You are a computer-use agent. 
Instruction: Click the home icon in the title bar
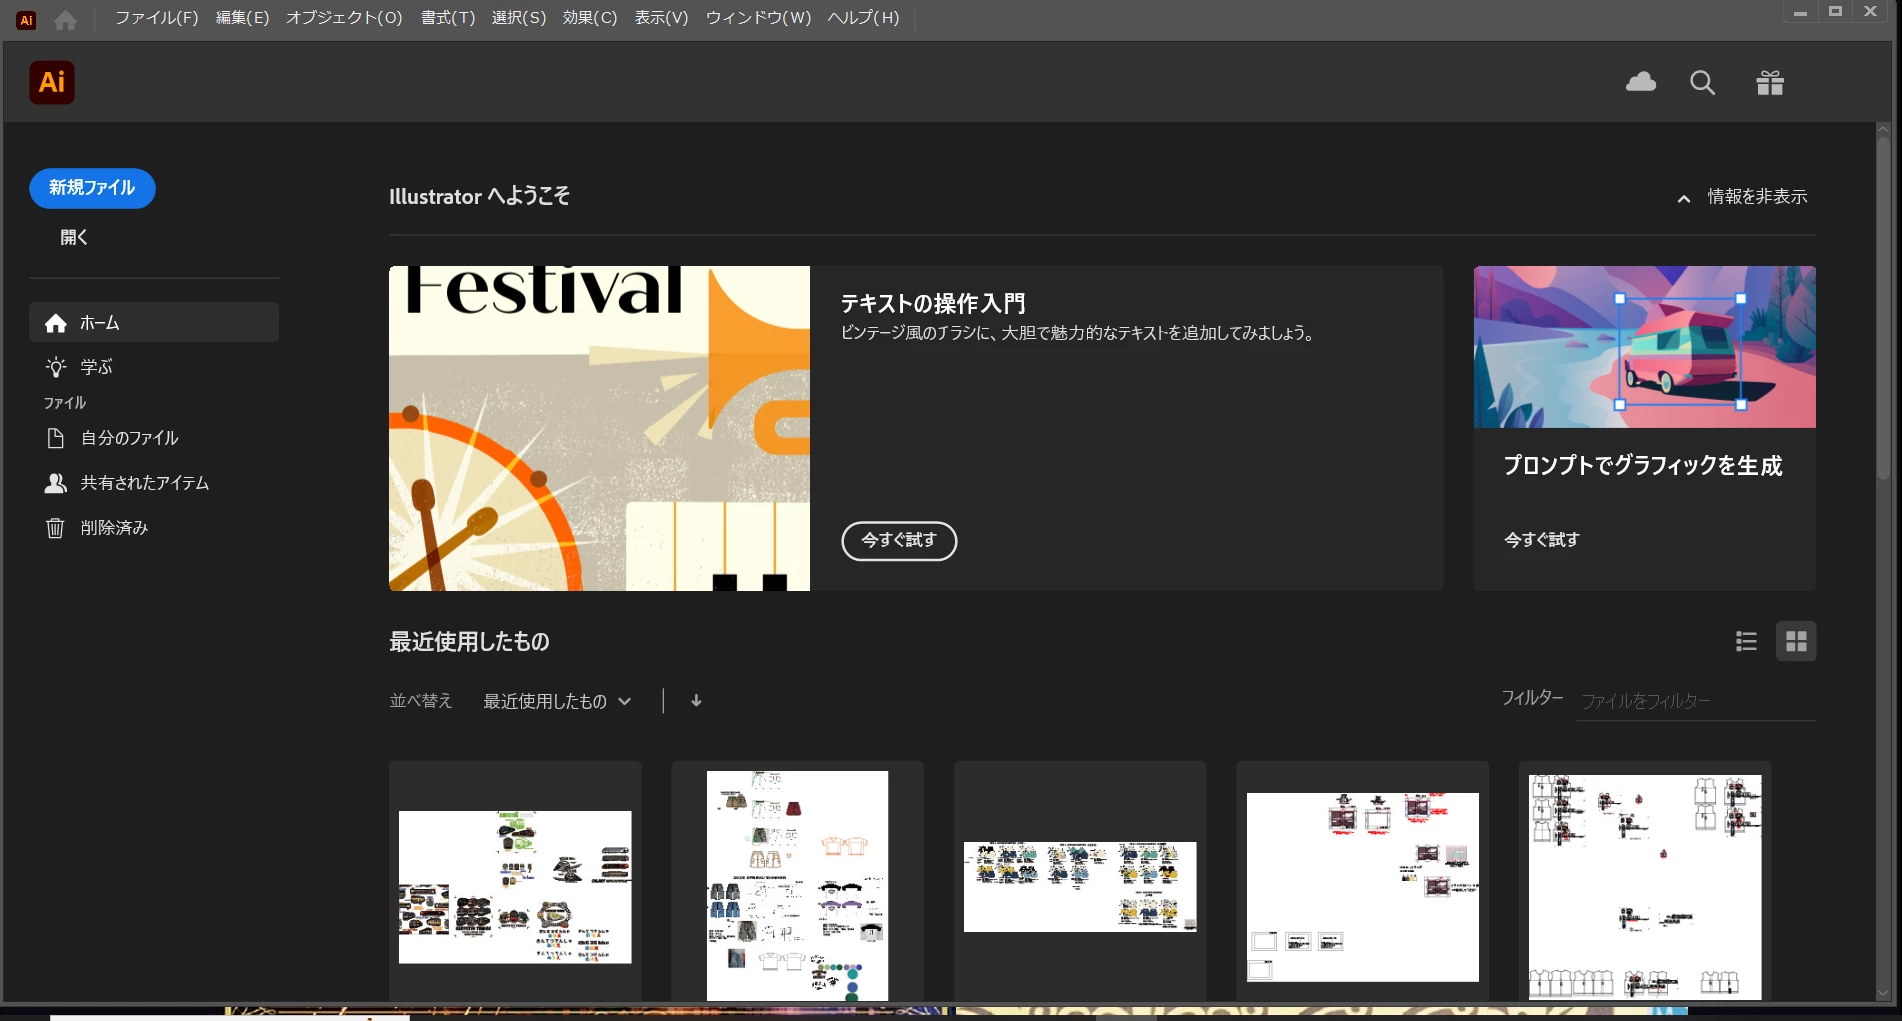65,19
